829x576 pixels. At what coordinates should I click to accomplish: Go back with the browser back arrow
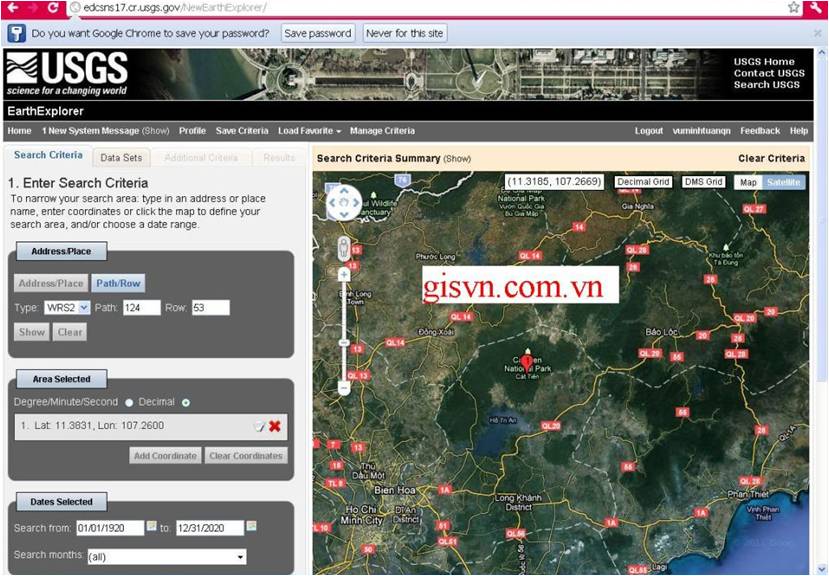point(13,7)
